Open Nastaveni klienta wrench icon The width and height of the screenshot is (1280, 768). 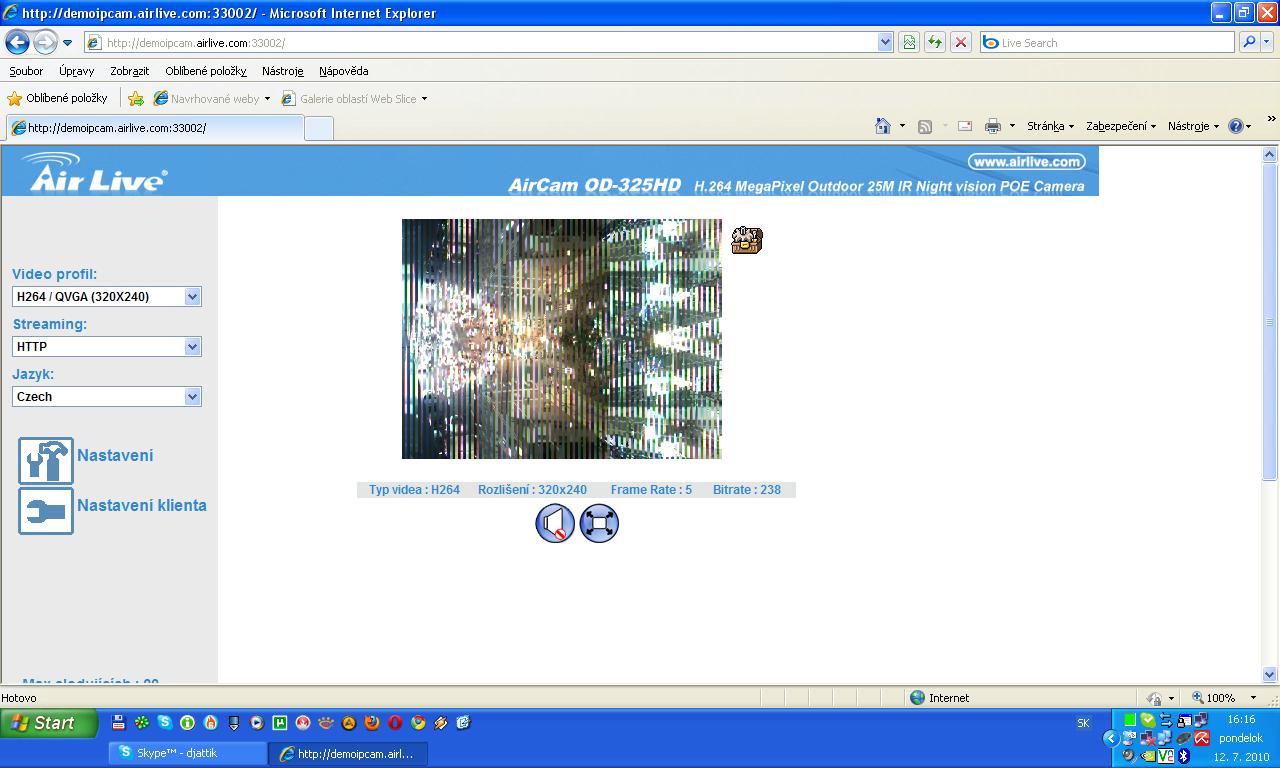45,512
